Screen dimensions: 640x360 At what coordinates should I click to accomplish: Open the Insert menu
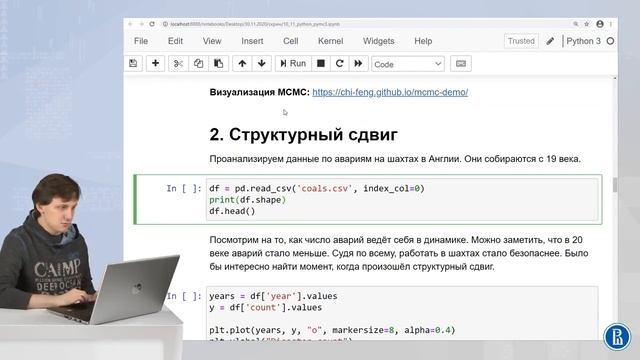point(252,41)
